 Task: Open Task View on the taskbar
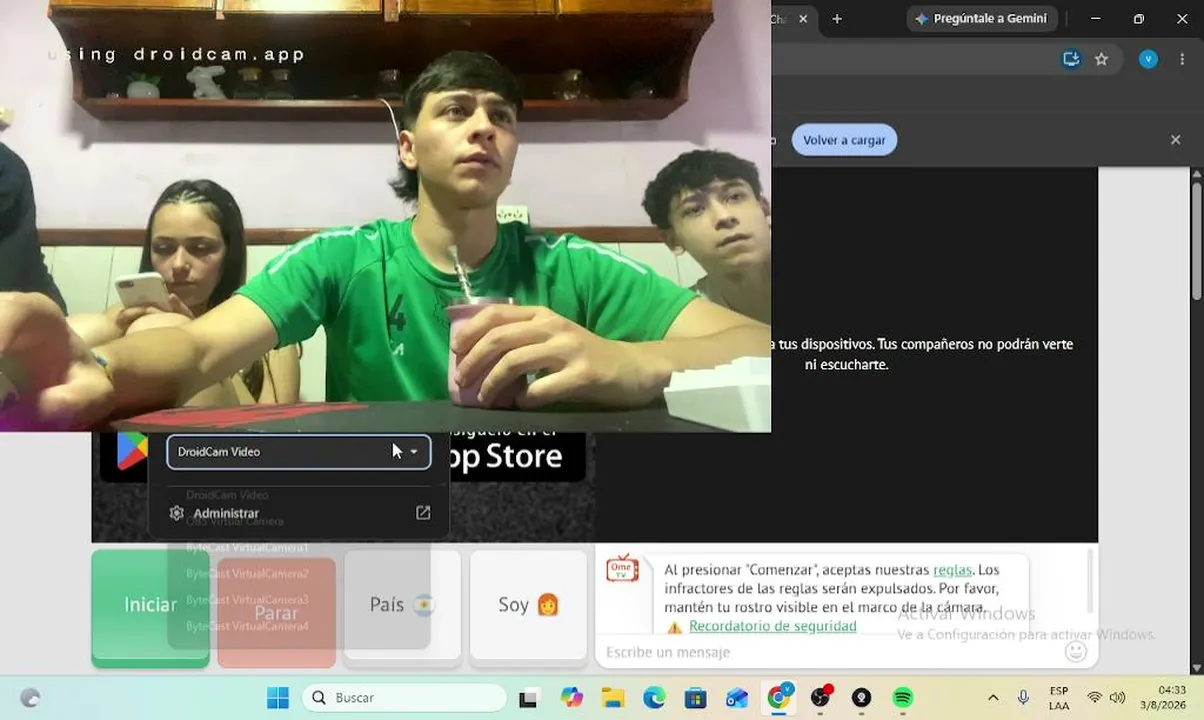[x=528, y=698]
